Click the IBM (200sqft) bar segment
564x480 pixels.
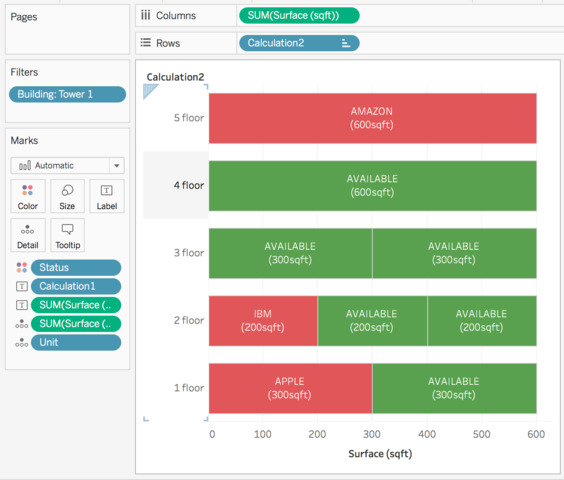pos(263,321)
